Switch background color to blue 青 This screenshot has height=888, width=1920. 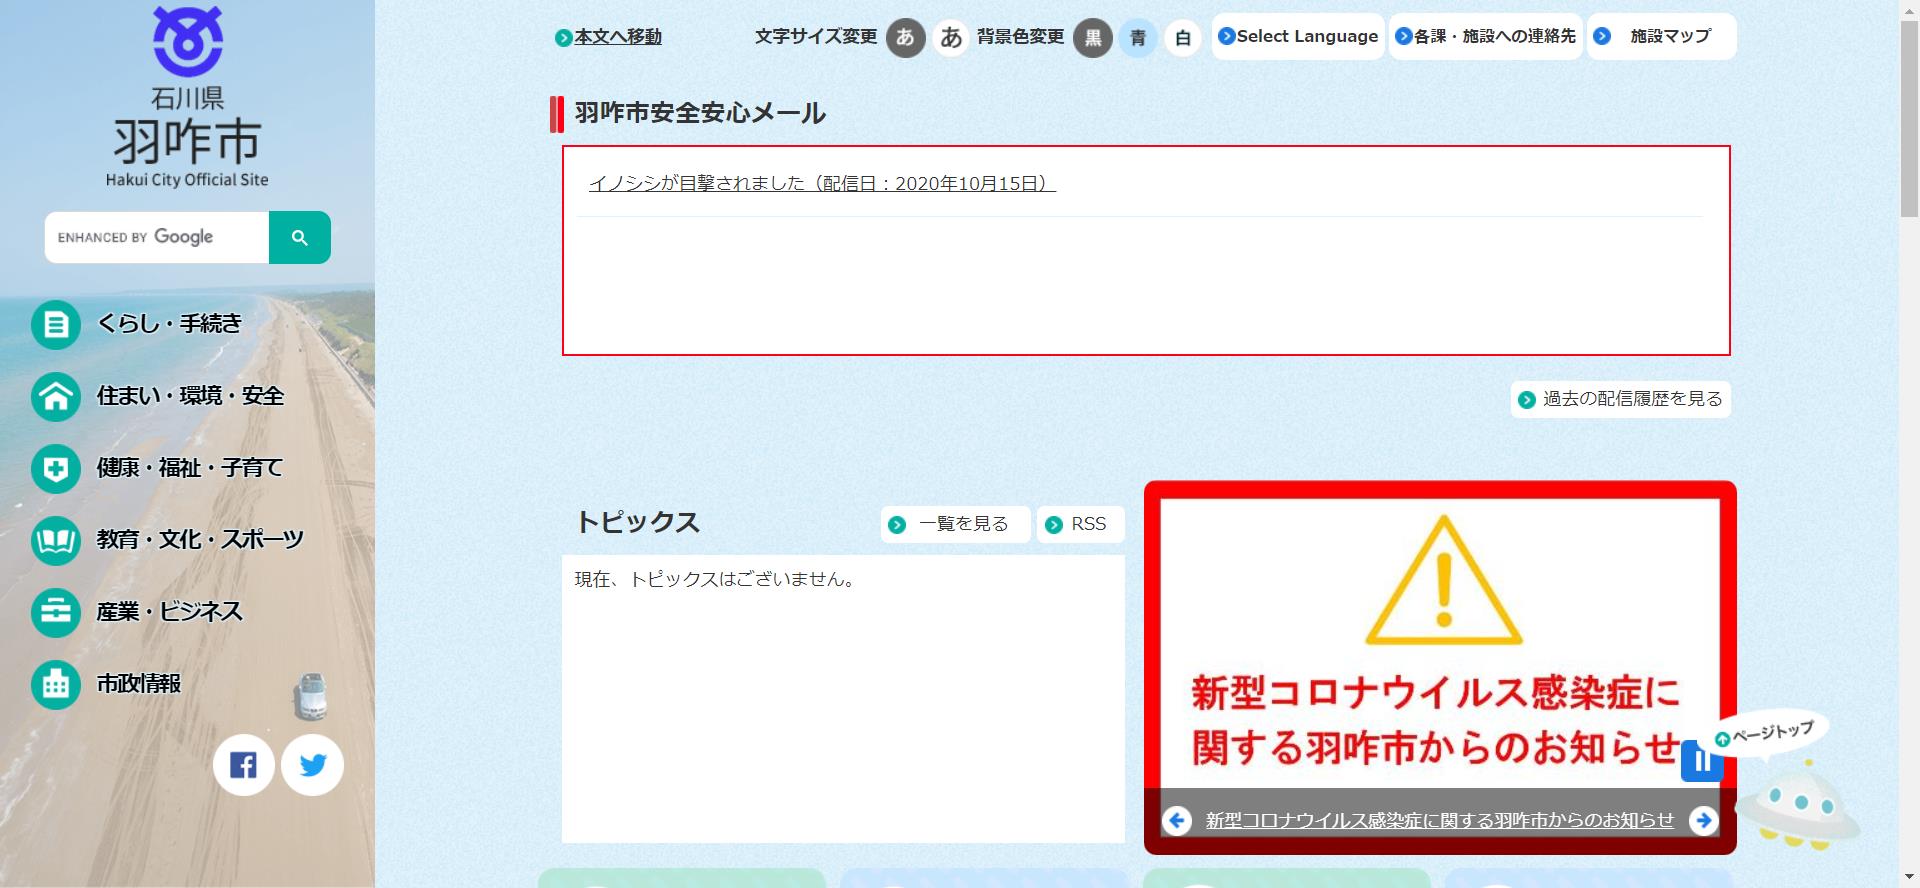(1138, 38)
